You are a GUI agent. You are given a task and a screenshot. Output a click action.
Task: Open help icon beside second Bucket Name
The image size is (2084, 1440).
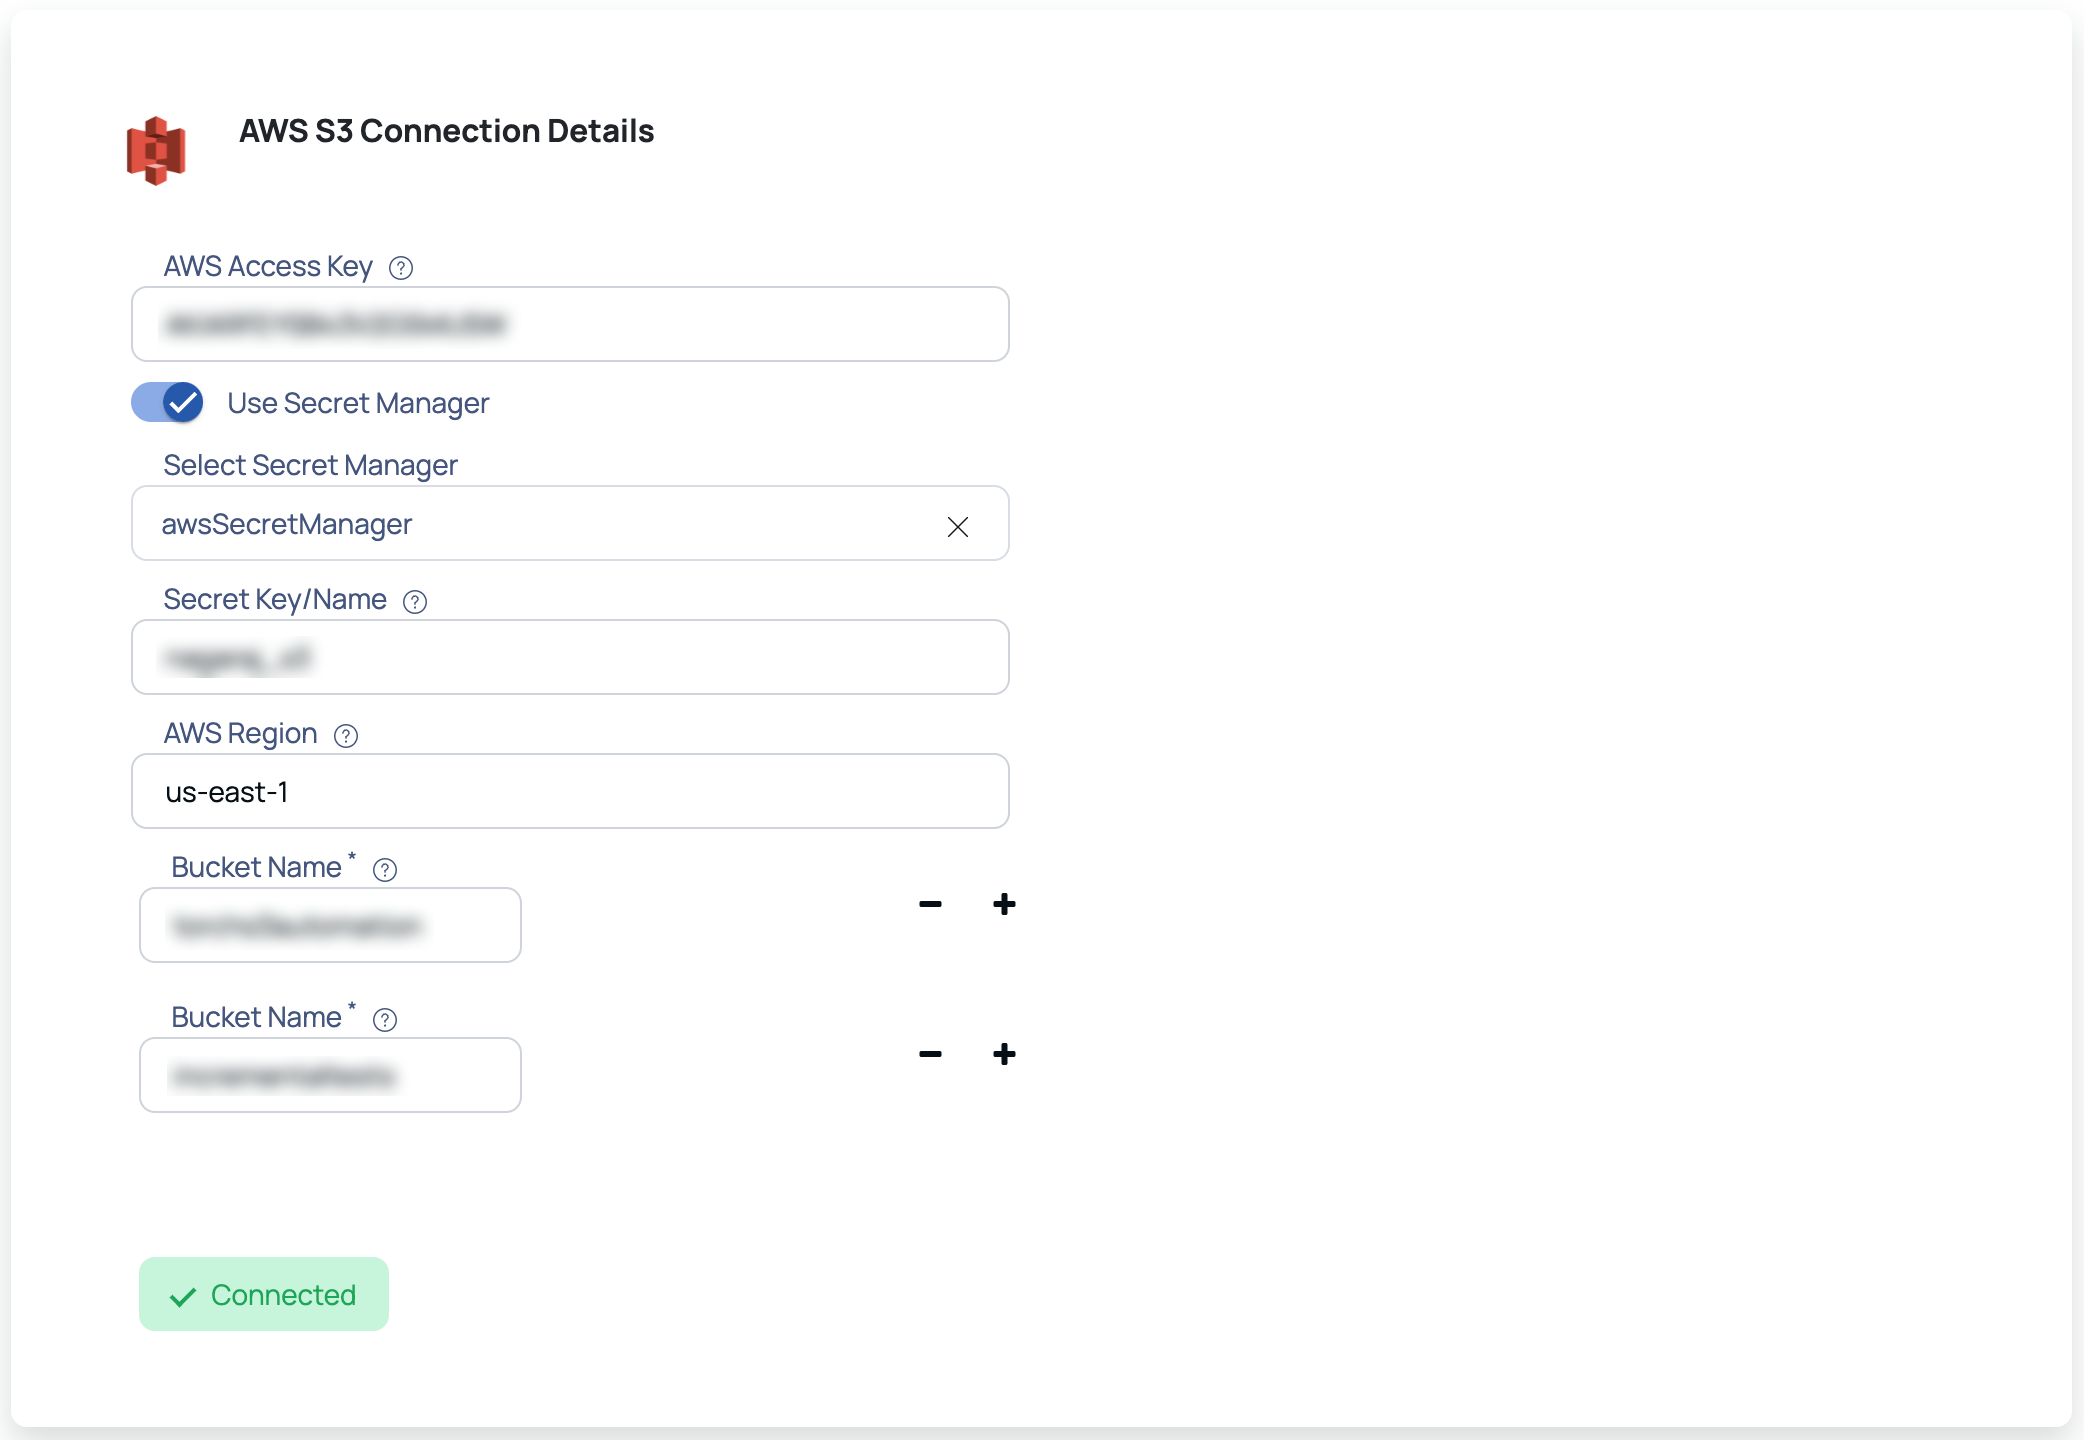pyautogui.click(x=385, y=1020)
